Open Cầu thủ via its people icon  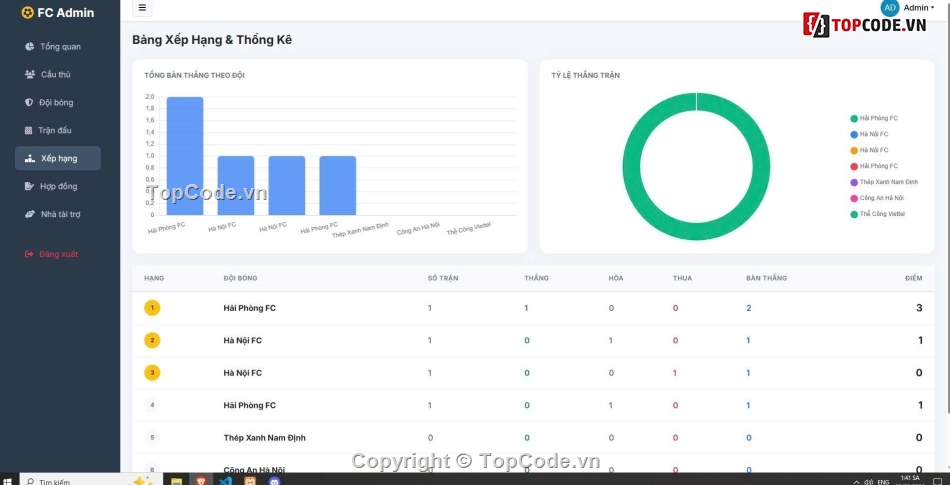[x=30, y=74]
